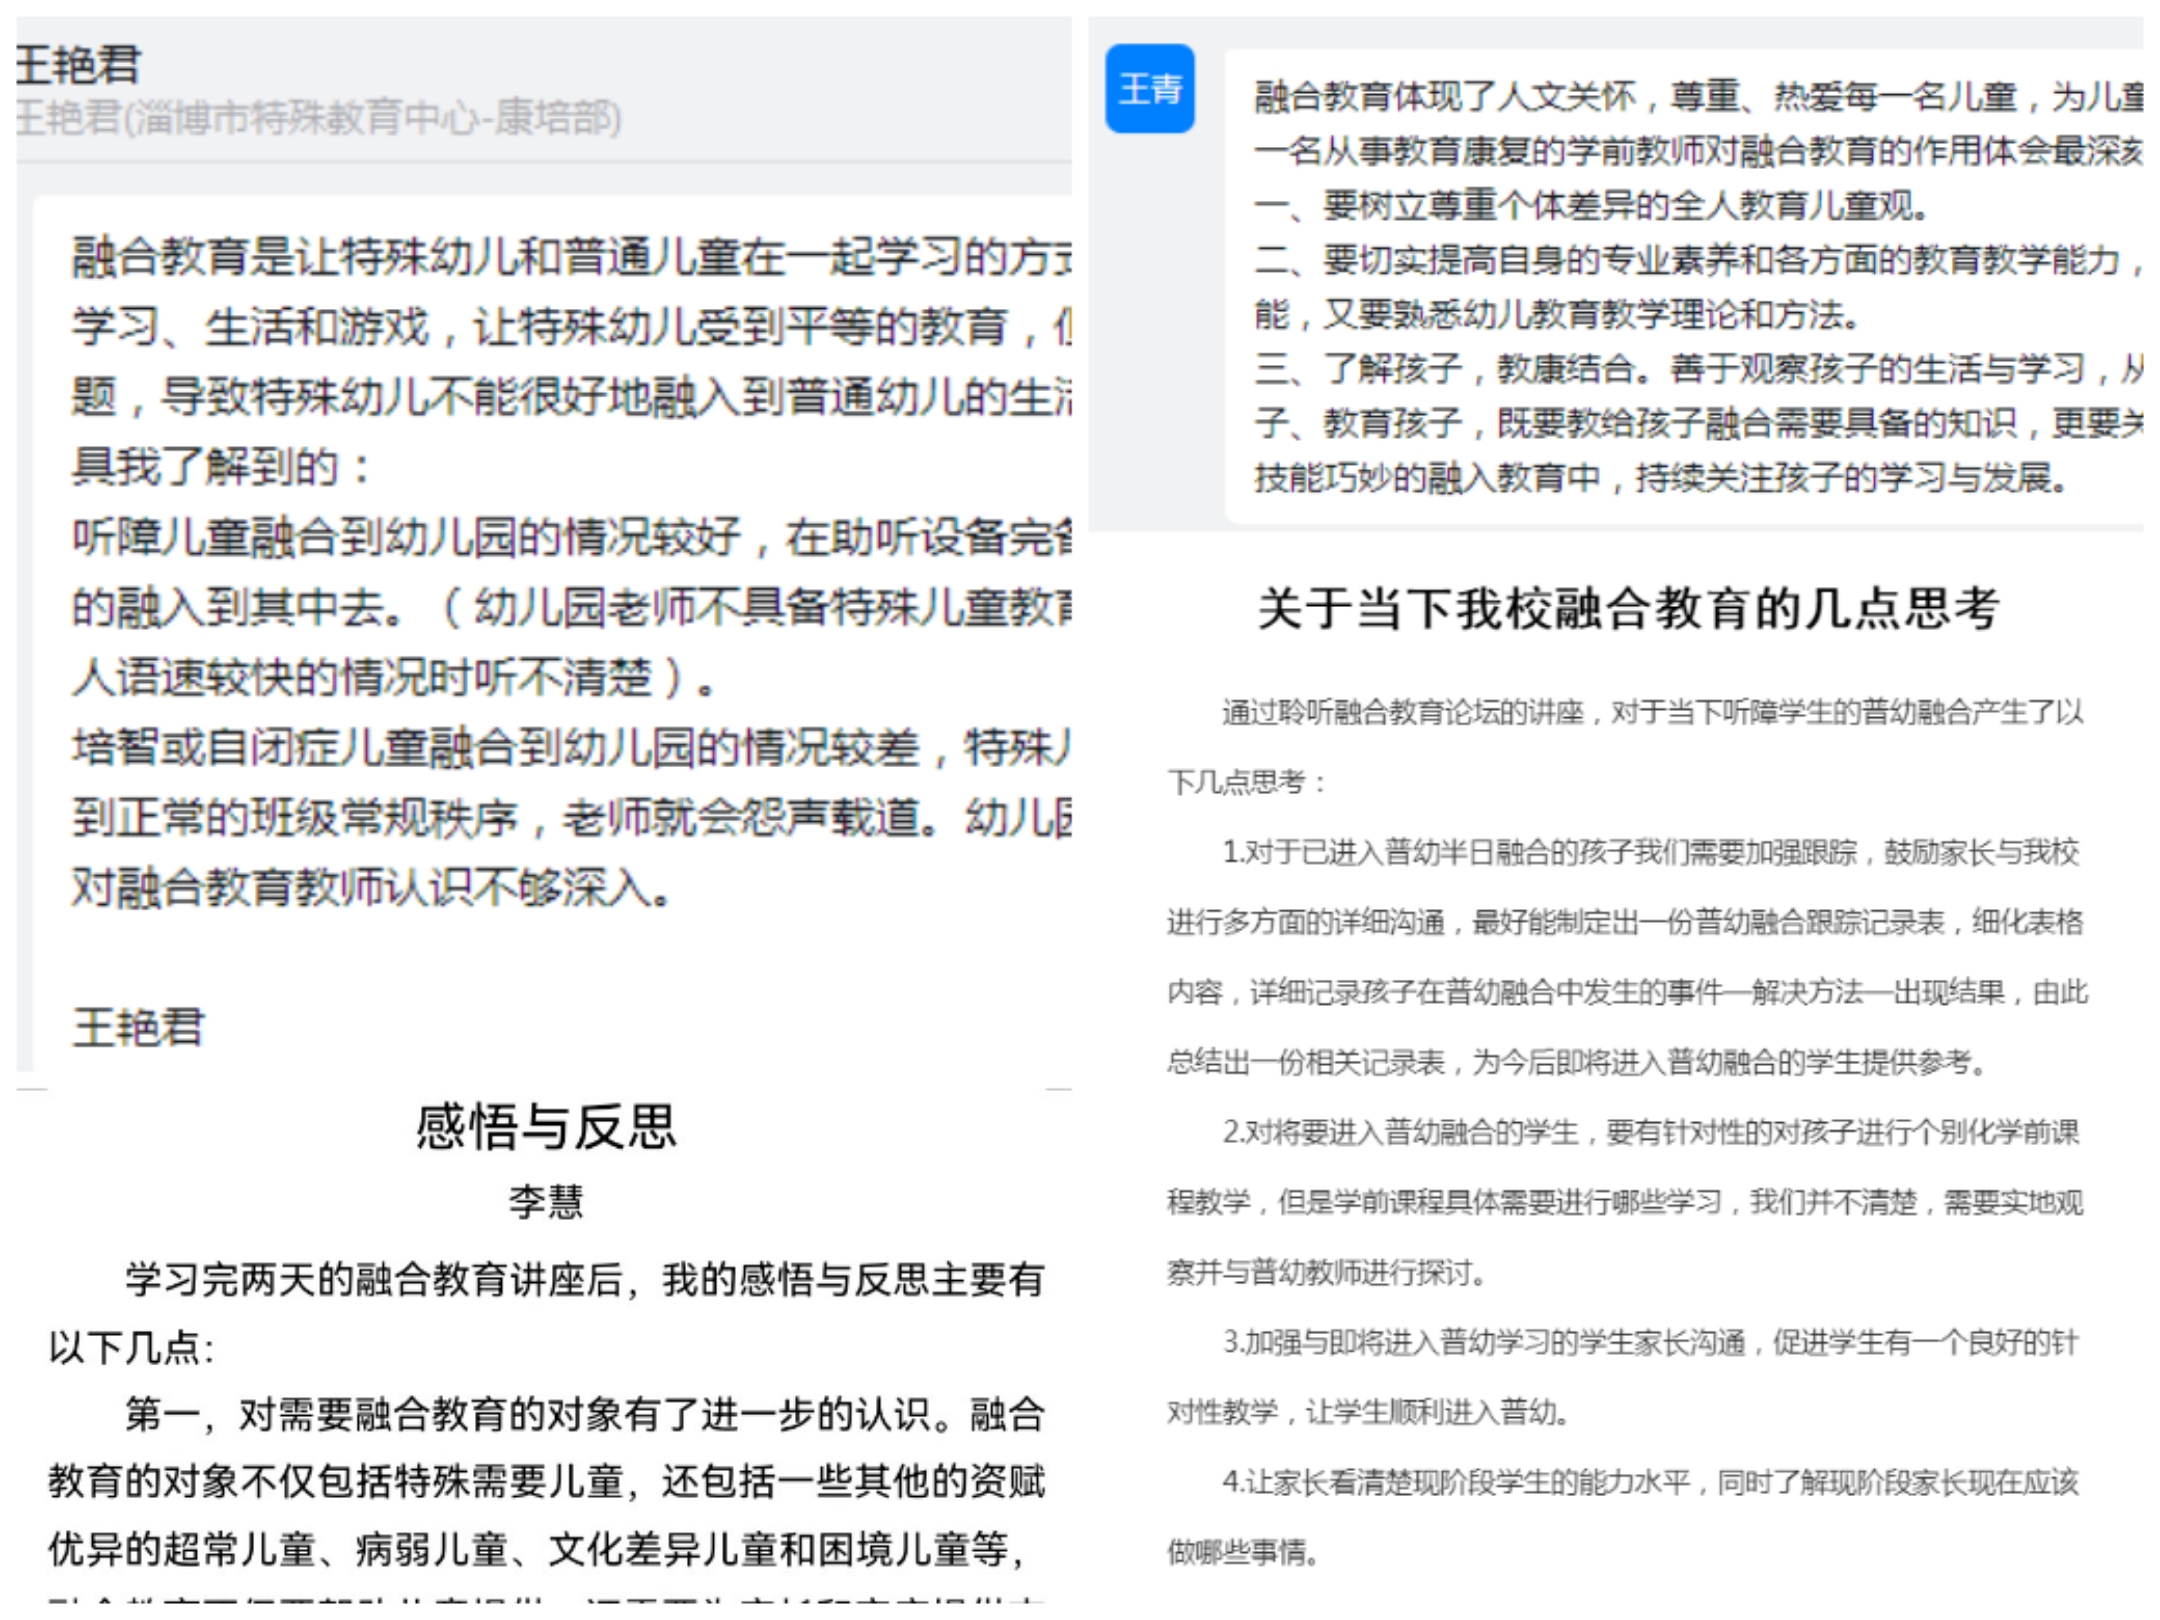Click the line starting with 培智或自闭症儿童
Image resolution: width=2160 pixels, height=1620 pixels.
570,748
